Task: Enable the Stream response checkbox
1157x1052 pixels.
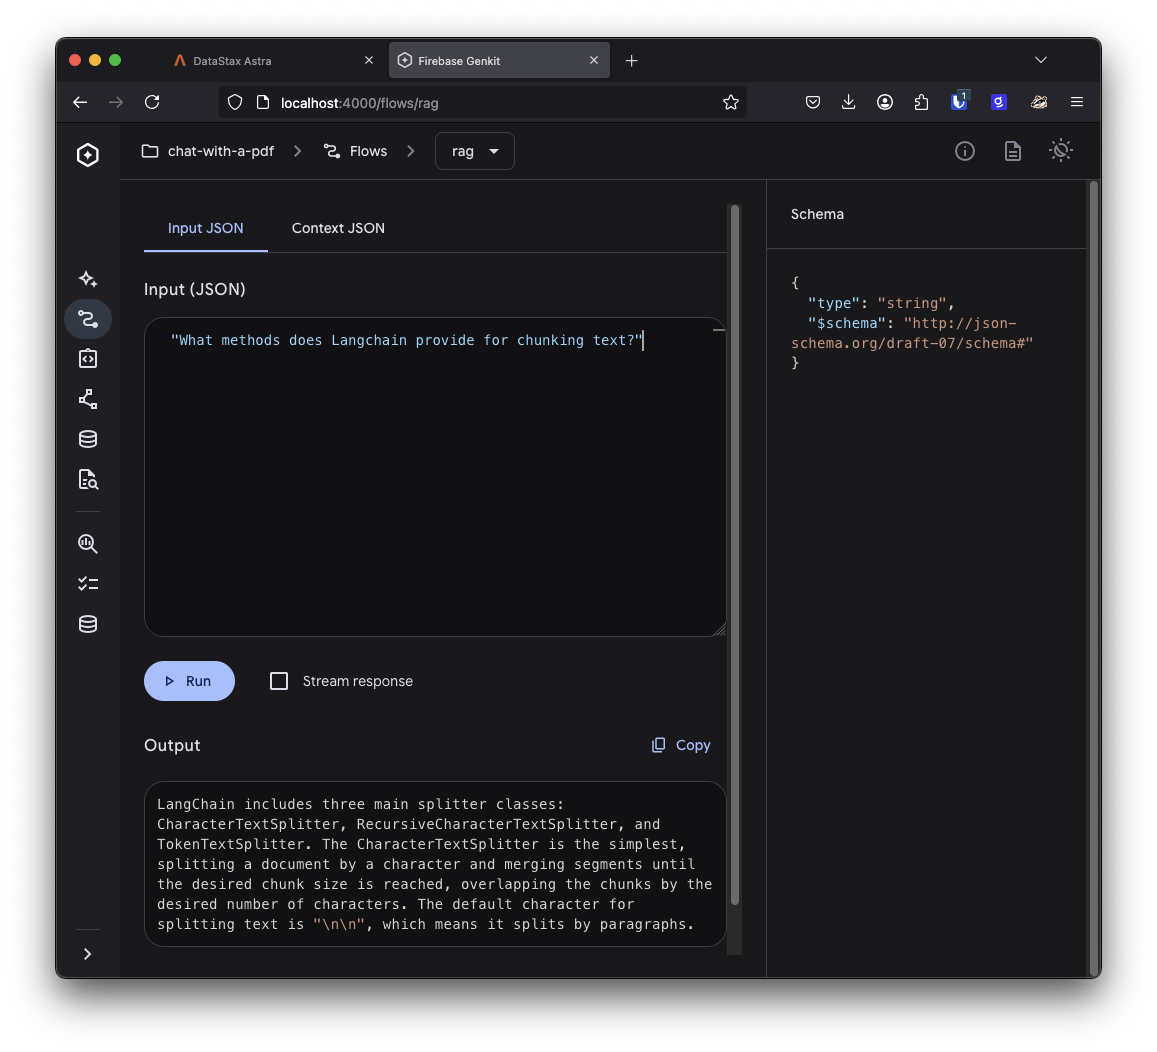Action: tap(279, 681)
